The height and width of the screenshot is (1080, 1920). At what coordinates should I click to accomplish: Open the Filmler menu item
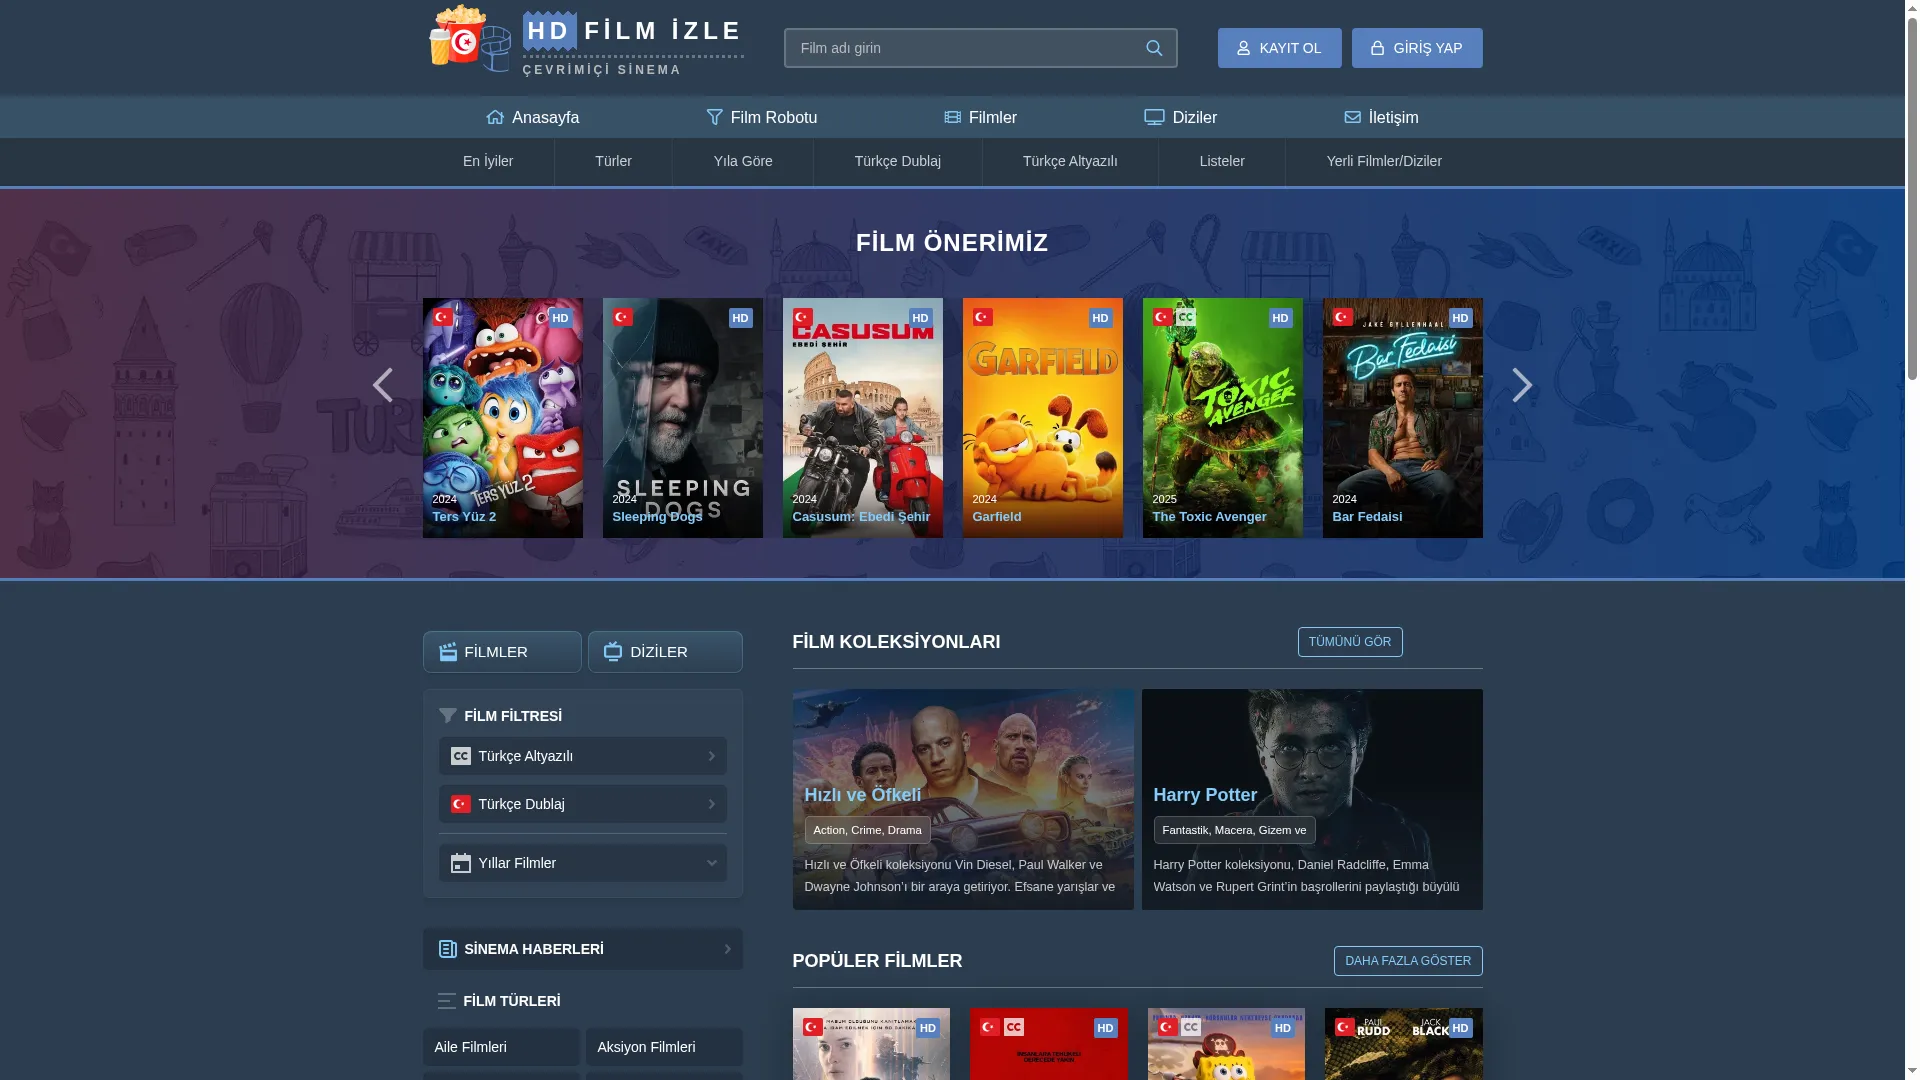[981, 118]
